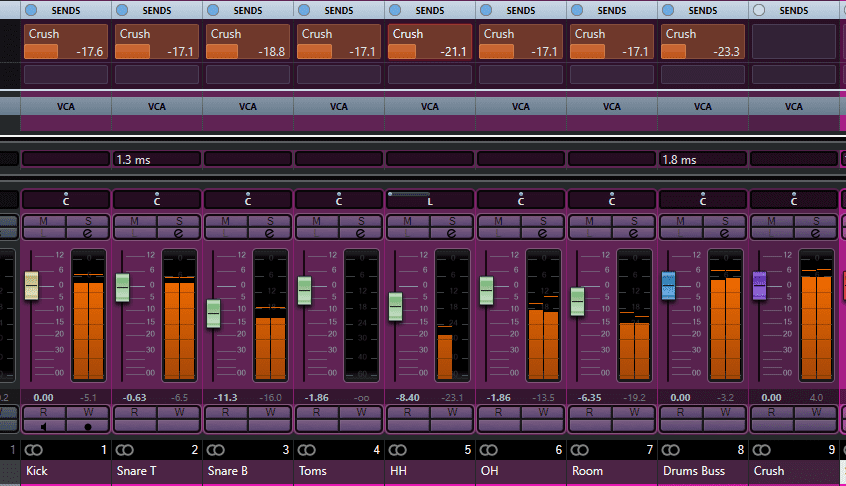The width and height of the screenshot is (846, 486).
Task: Enable Read automation on Snare T
Action: (x=135, y=413)
